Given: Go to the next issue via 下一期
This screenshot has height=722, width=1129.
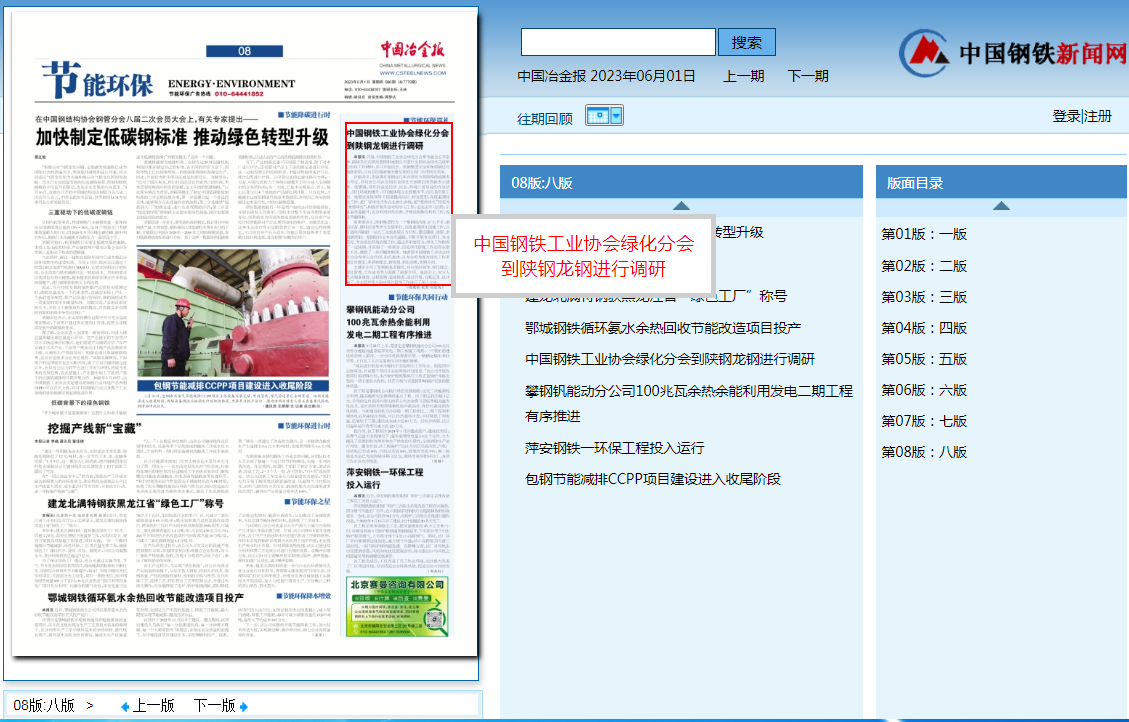Looking at the screenshot, I should pyautogui.click(x=808, y=75).
